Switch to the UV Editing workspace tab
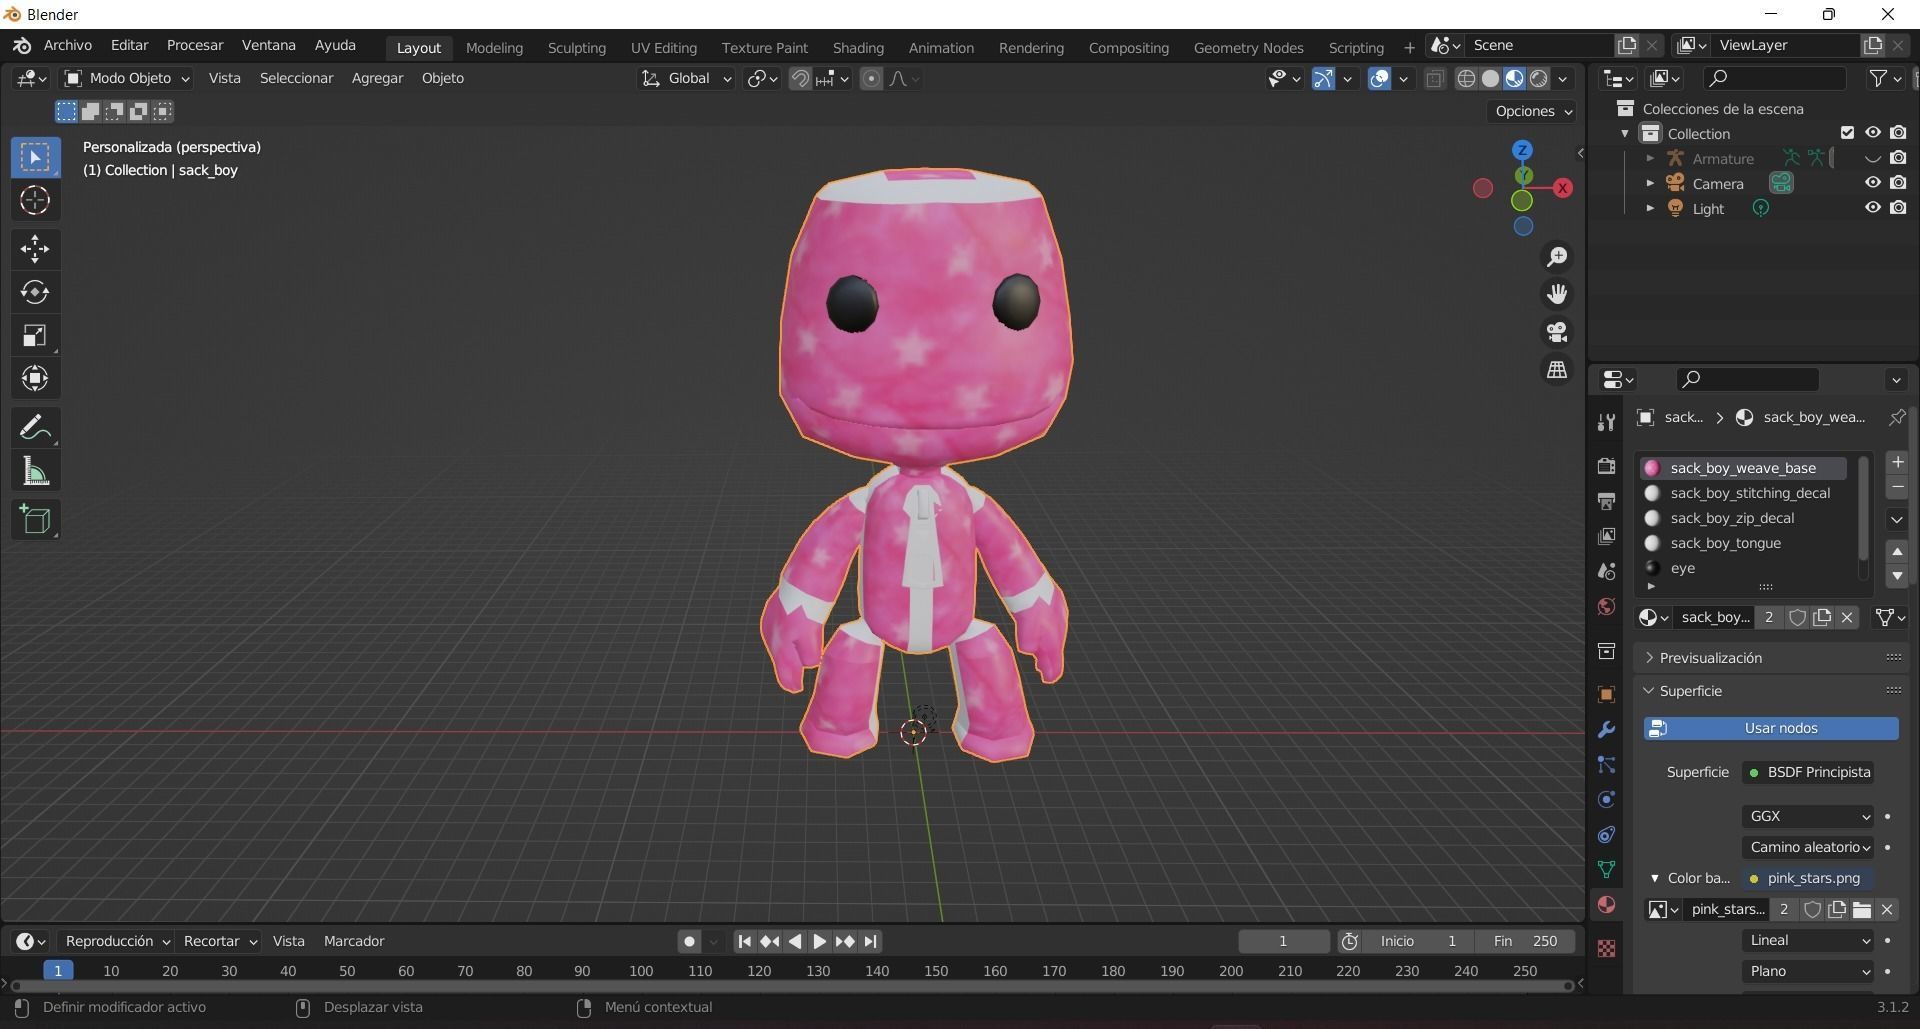Image resolution: width=1920 pixels, height=1029 pixels. pos(664,48)
